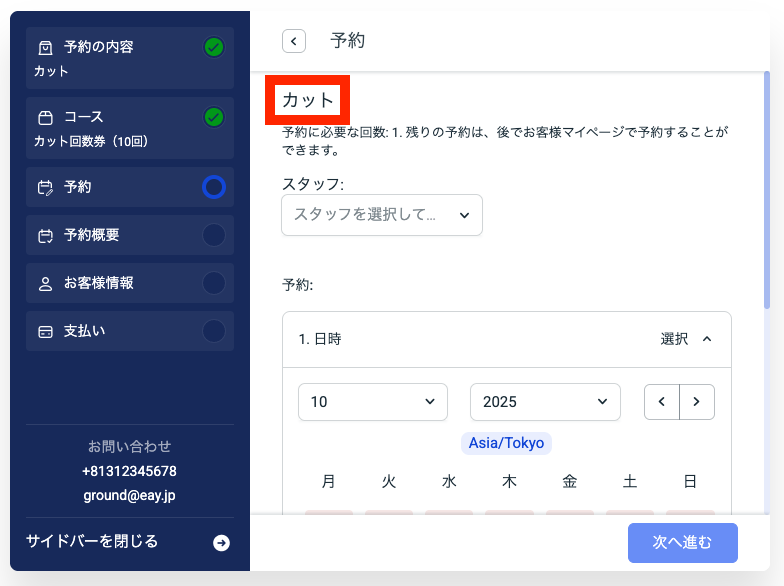Click the calendar icon next to 予約概要
Screen dimensions: 784x586
(x=45, y=236)
